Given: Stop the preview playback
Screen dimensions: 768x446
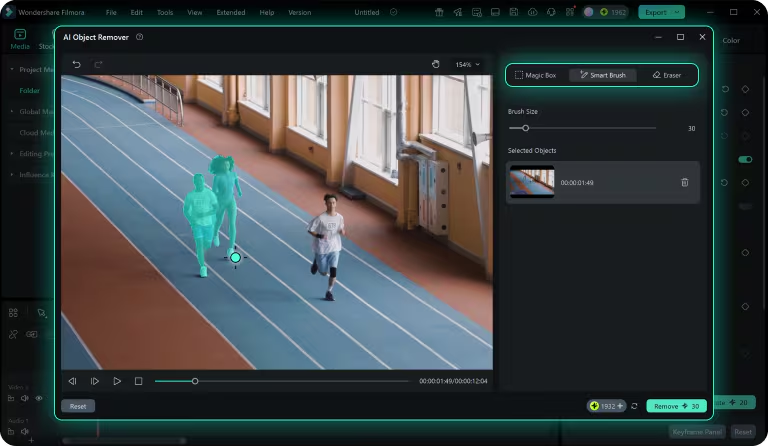Looking at the screenshot, I should (x=139, y=381).
